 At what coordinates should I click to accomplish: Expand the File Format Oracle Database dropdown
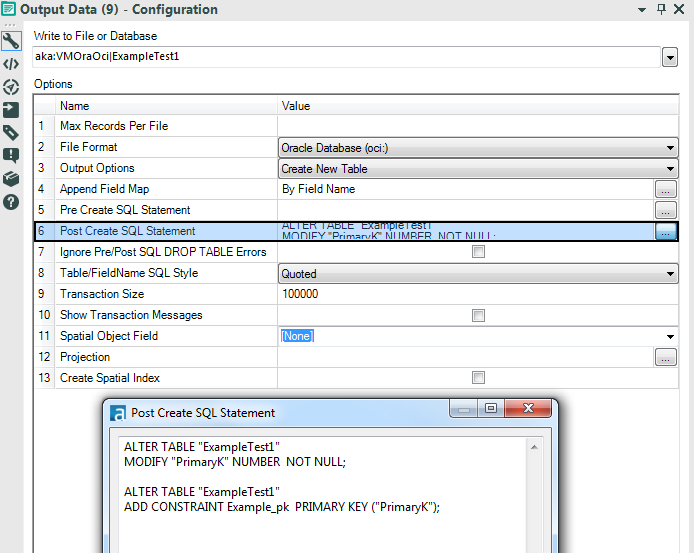coord(670,148)
